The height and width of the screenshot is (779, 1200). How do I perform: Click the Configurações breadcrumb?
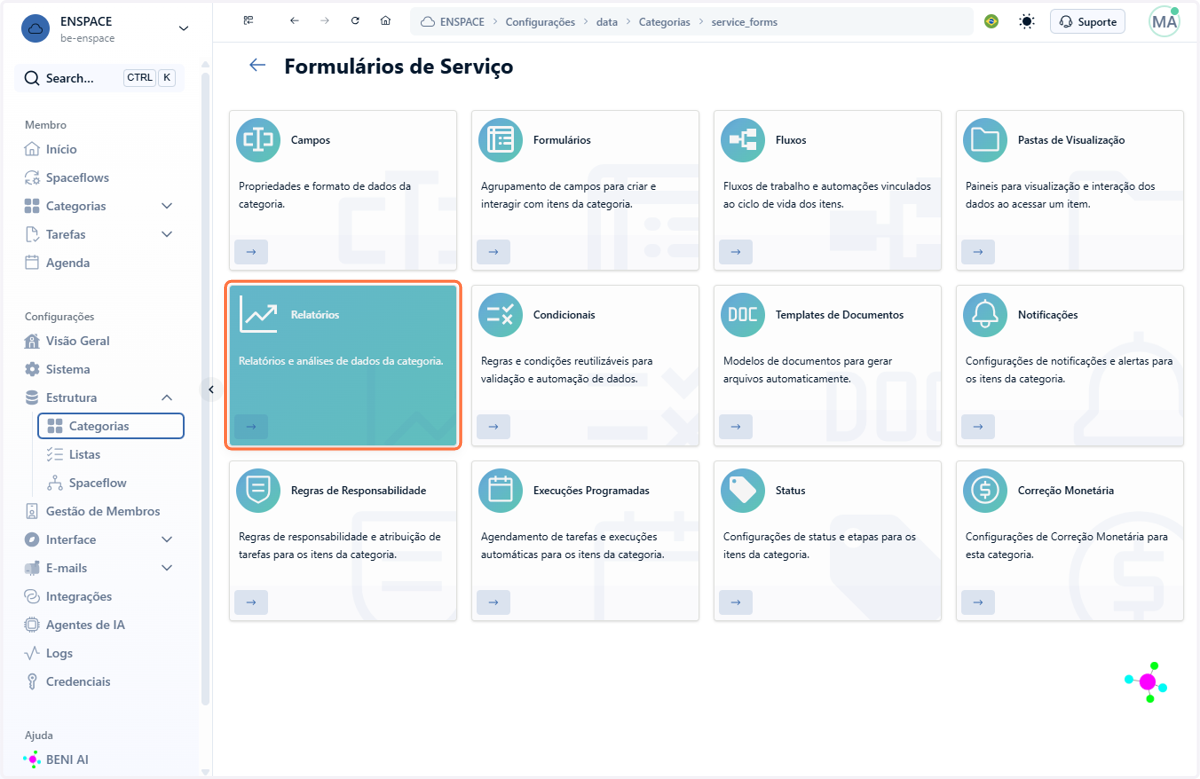coord(540,22)
